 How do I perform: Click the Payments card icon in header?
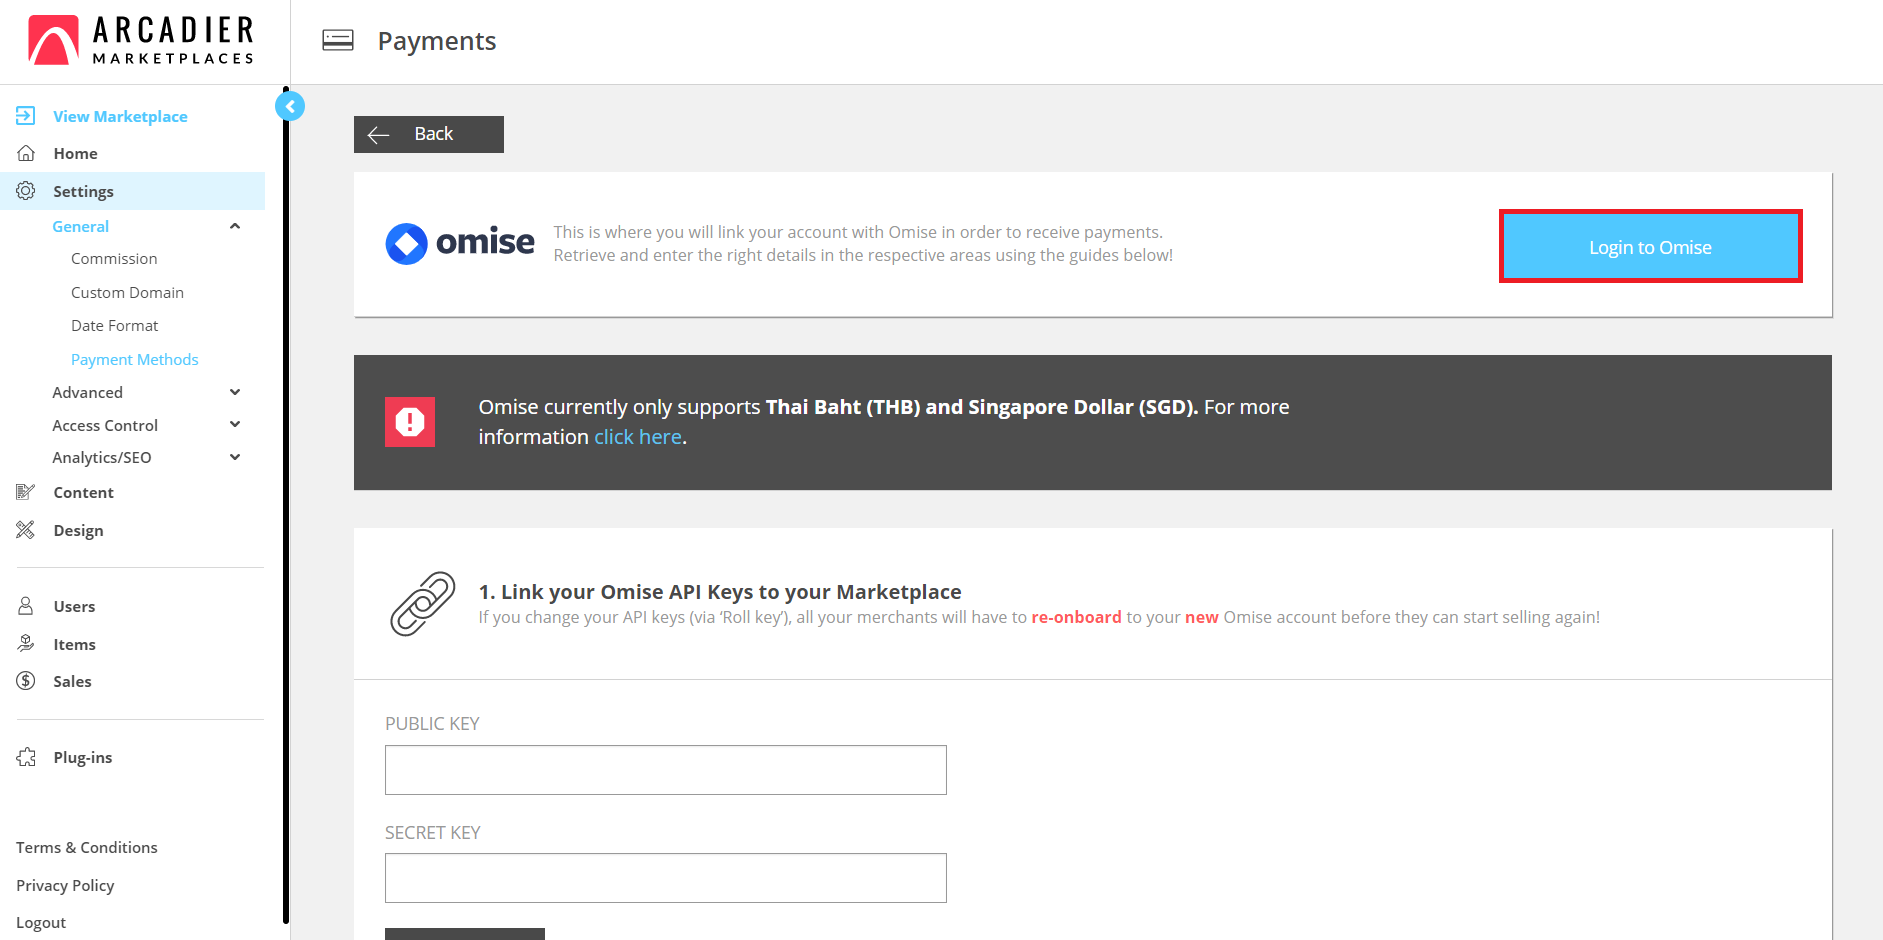pos(338,40)
